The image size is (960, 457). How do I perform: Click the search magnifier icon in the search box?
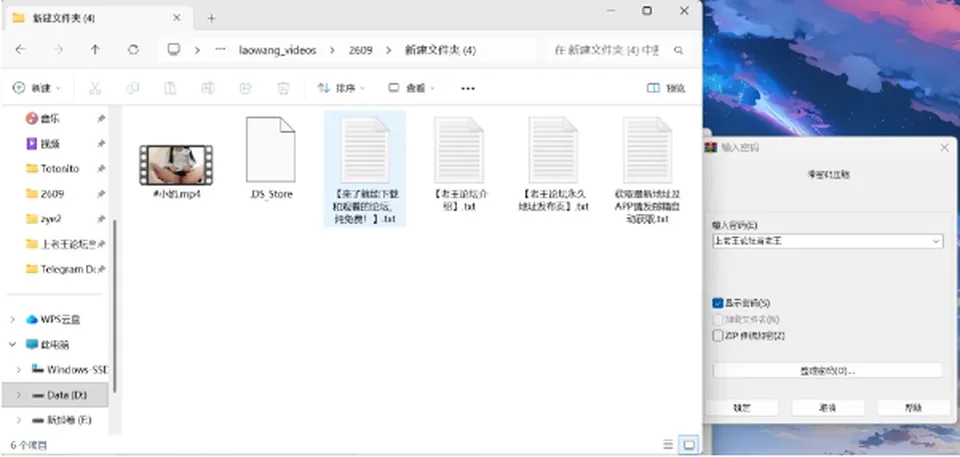click(x=678, y=50)
